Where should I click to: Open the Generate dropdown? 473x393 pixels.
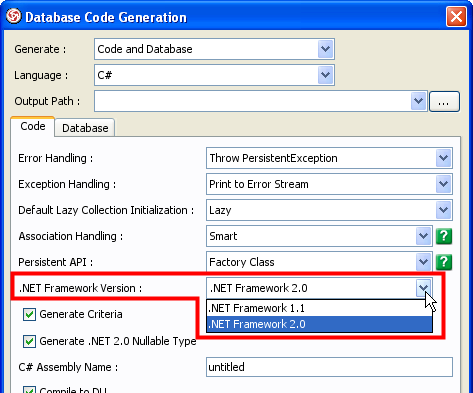pyautogui.click(x=325, y=49)
